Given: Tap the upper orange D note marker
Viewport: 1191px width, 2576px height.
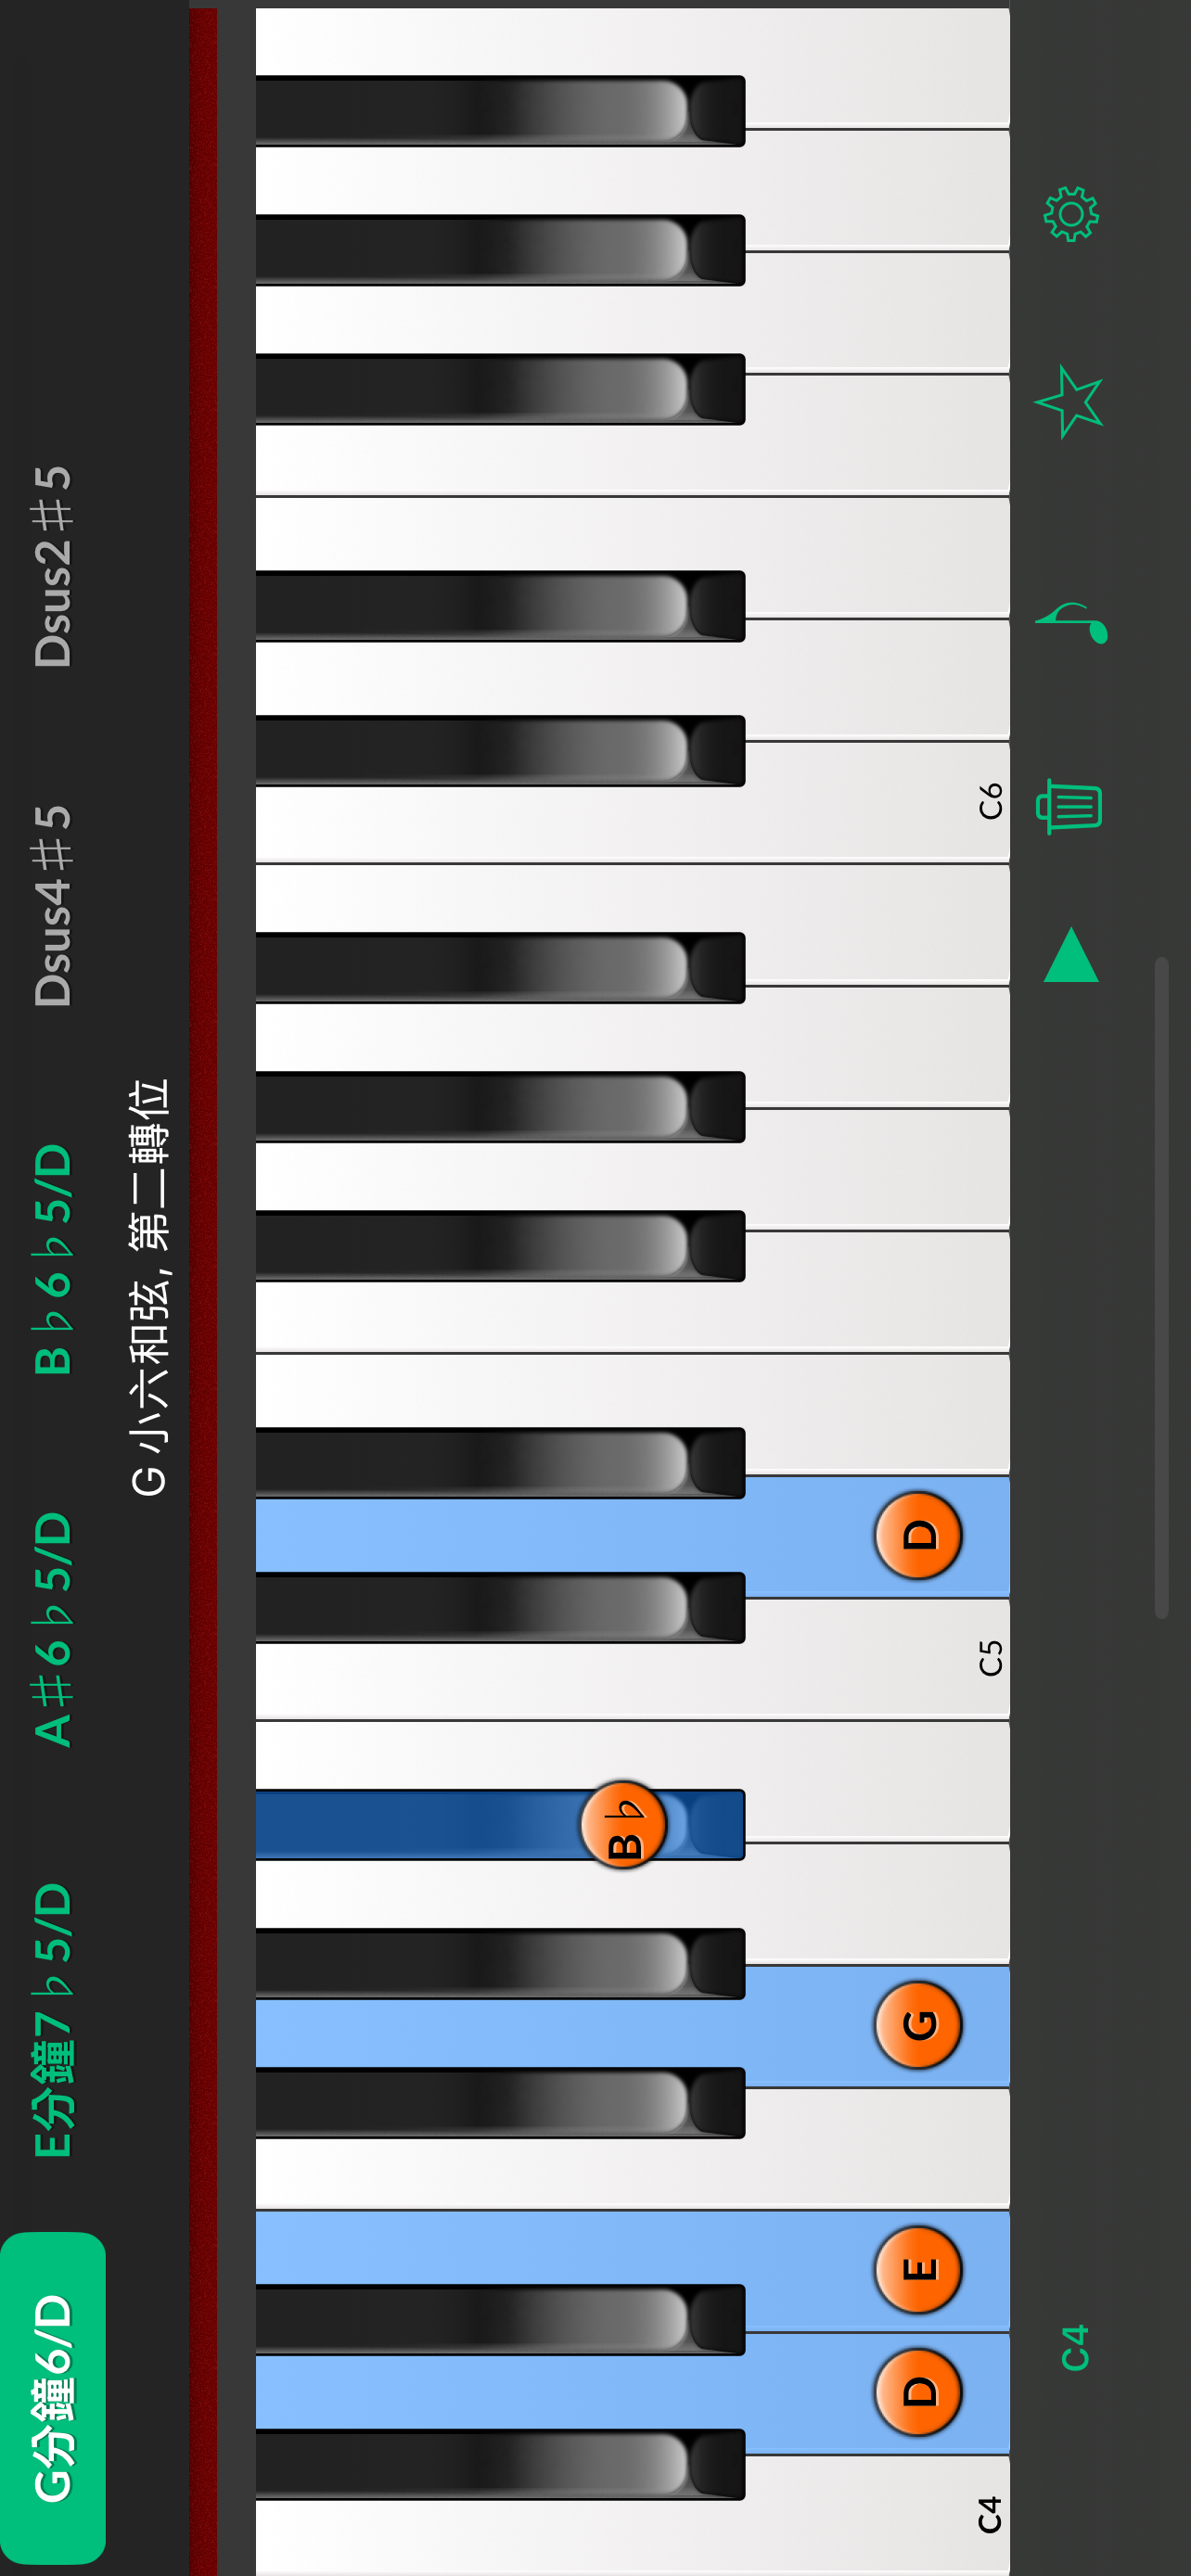Looking at the screenshot, I should coord(918,1535).
